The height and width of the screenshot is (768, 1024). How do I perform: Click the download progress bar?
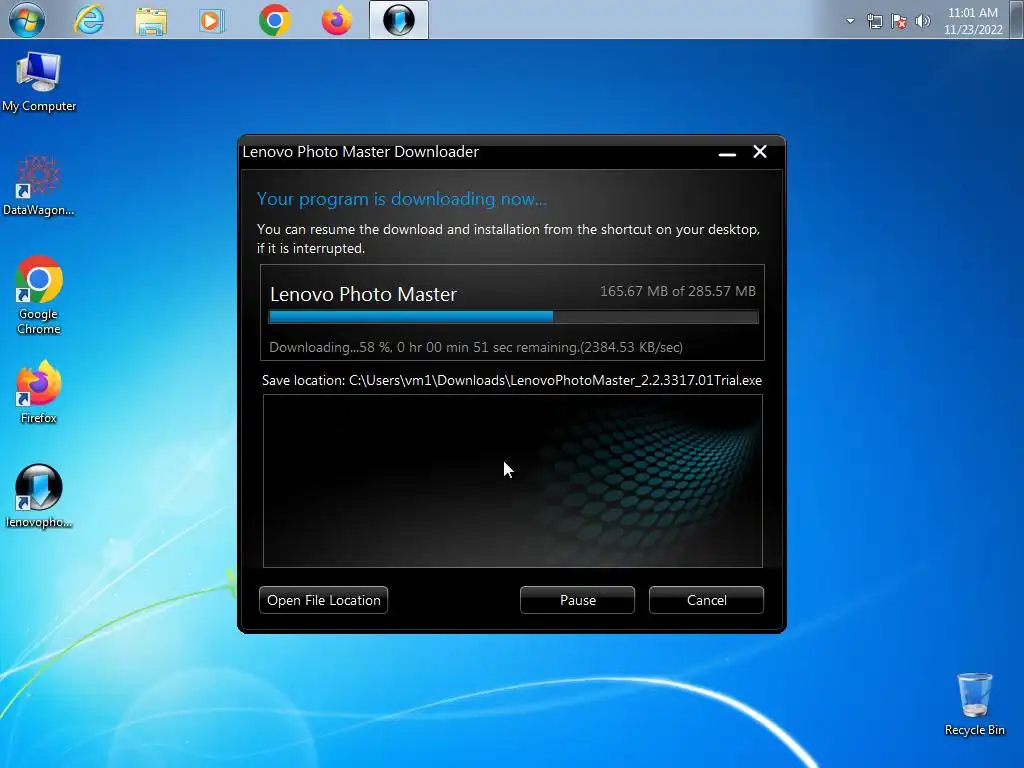point(513,317)
